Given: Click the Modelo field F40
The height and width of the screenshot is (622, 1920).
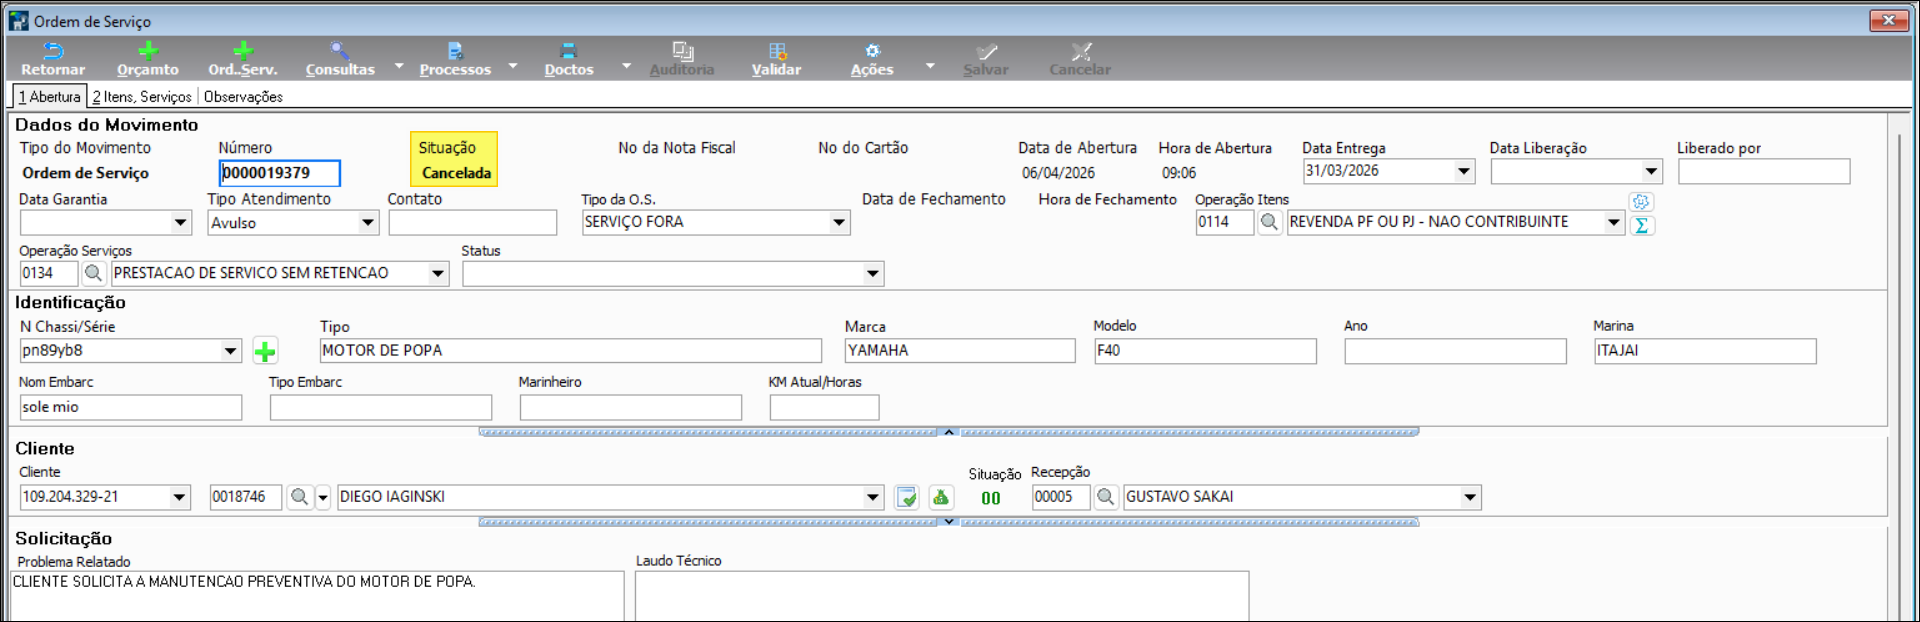Looking at the screenshot, I should [x=1205, y=351].
